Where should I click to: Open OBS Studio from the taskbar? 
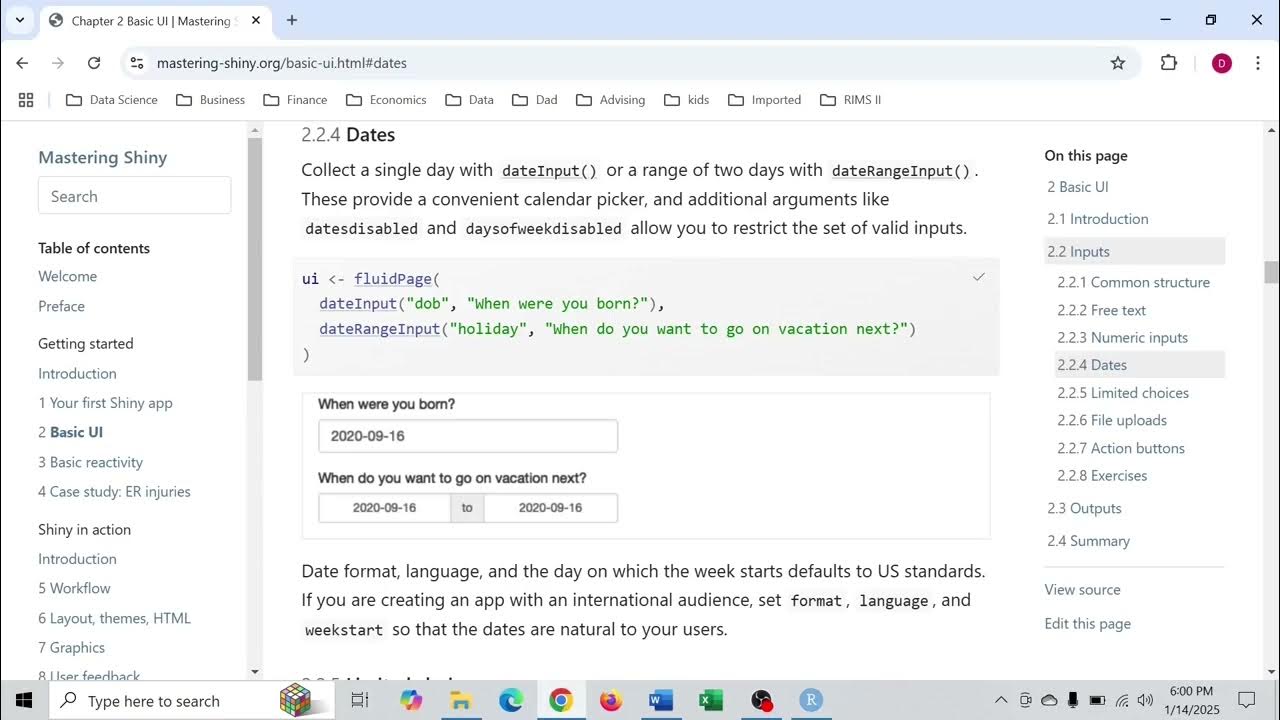click(762, 700)
